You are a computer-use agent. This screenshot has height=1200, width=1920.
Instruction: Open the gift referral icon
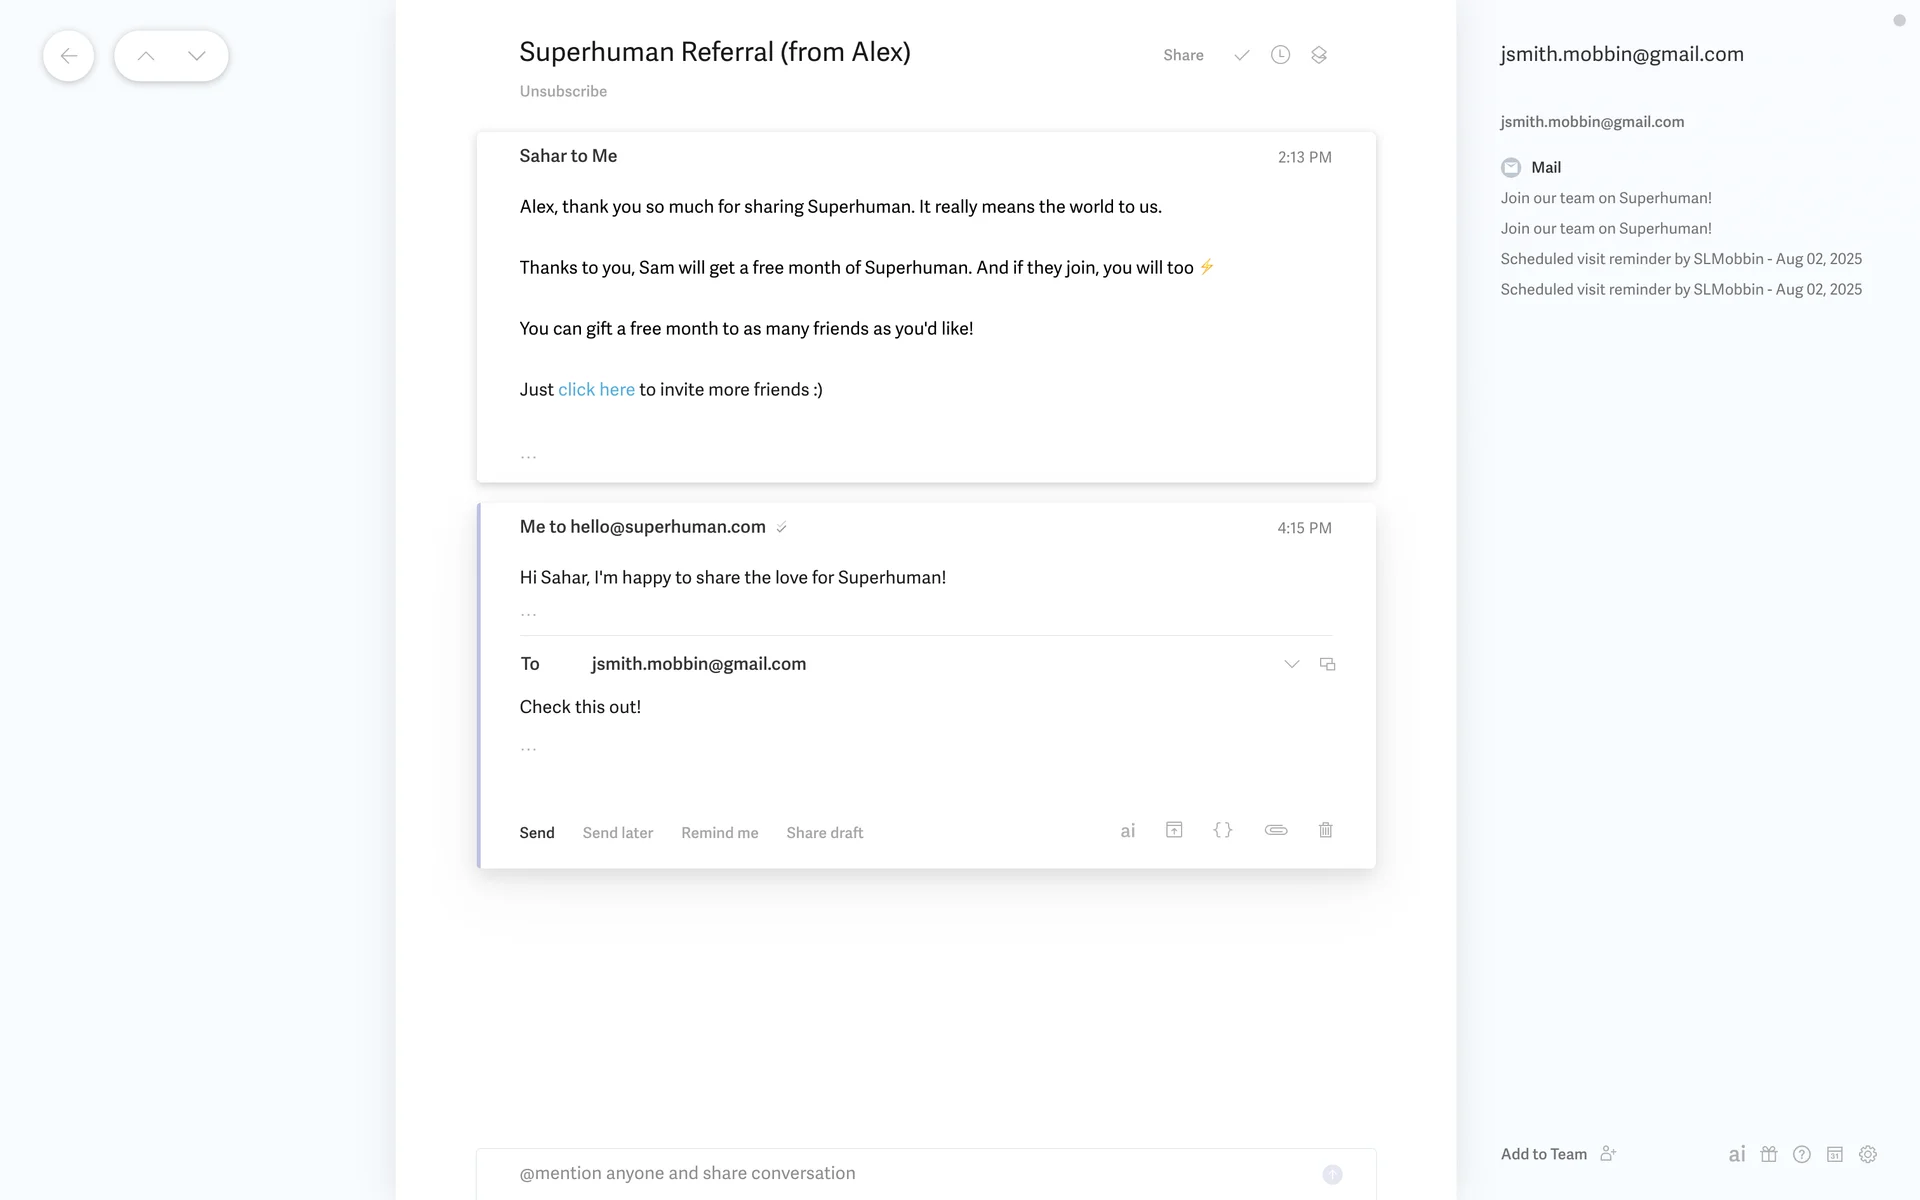1769,1154
